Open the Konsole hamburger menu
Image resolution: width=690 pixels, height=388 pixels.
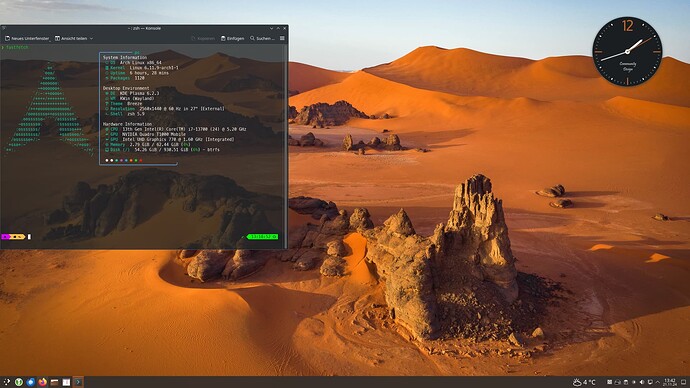coord(282,38)
